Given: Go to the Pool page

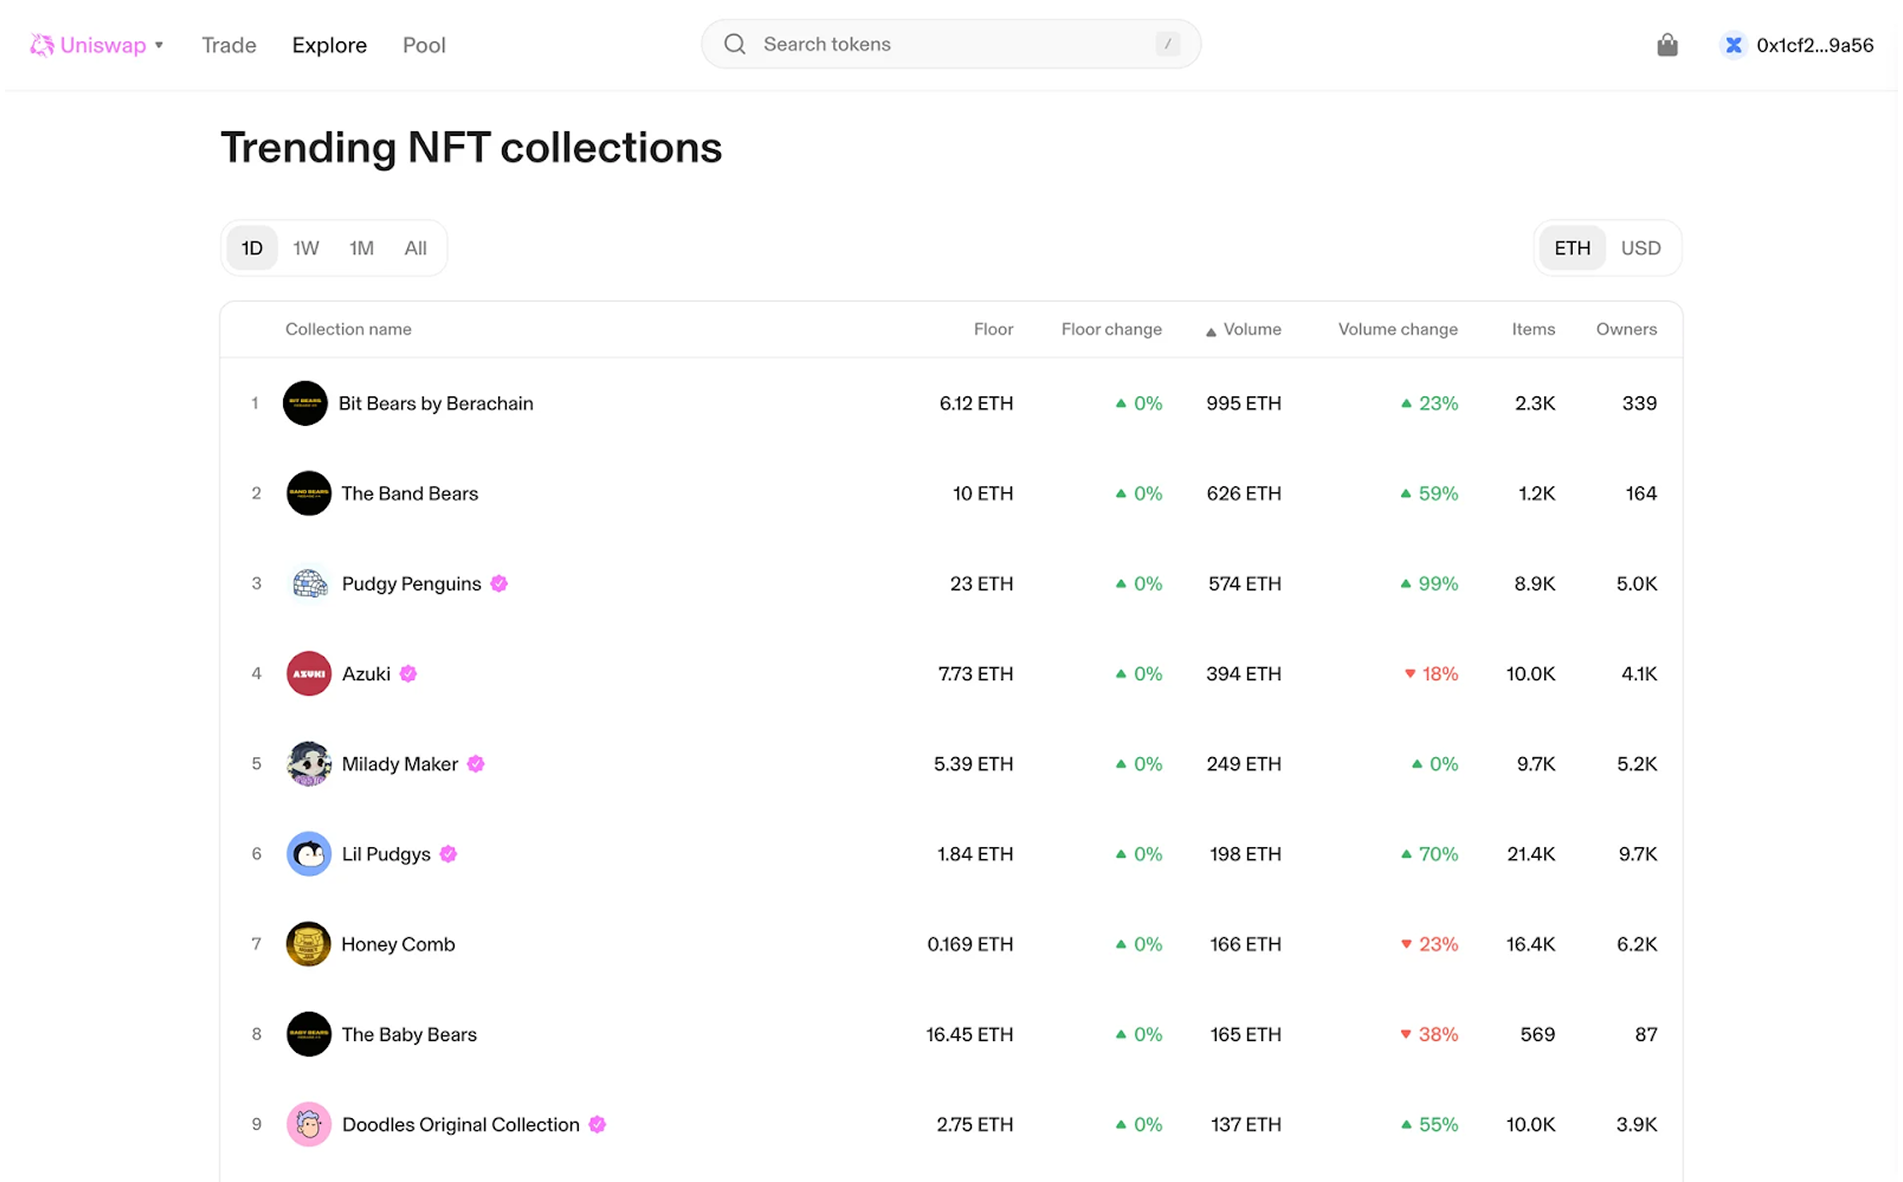Looking at the screenshot, I should pyautogui.click(x=424, y=45).
